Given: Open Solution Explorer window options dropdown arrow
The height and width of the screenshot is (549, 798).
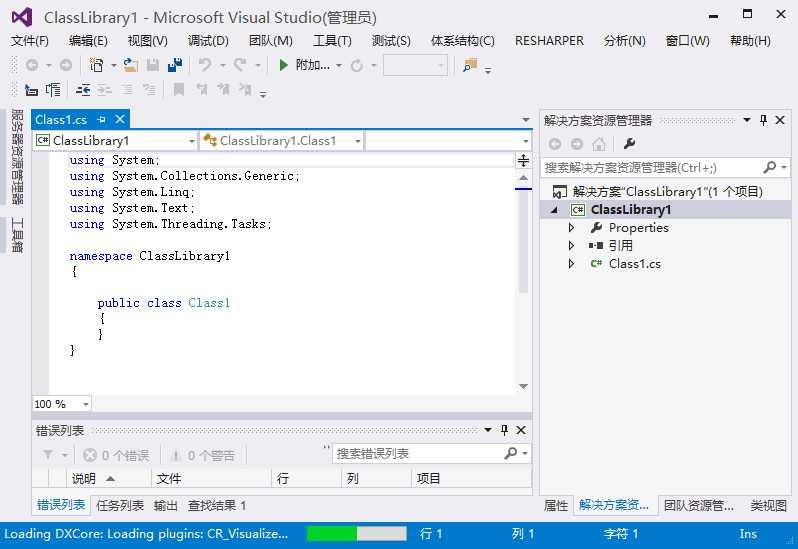Looking at the screenshot, I should coord(747,120).
